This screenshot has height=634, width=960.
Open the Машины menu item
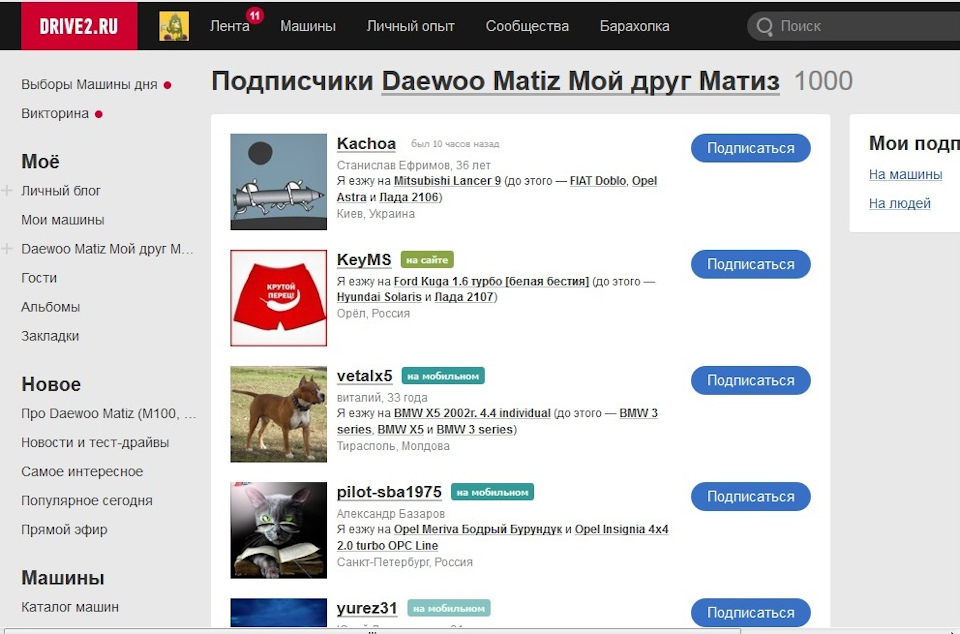(x=308, y=26)
